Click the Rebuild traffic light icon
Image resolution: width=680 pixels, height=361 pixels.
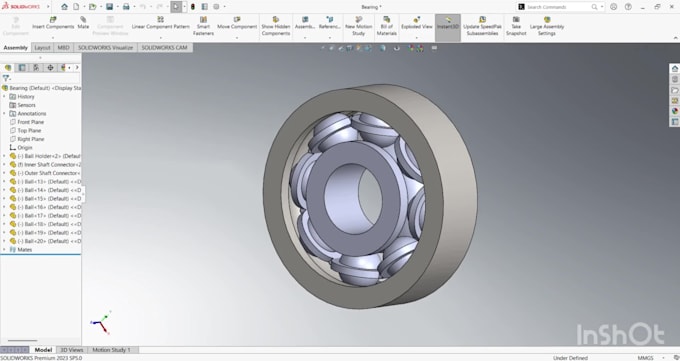coord(193,7)
